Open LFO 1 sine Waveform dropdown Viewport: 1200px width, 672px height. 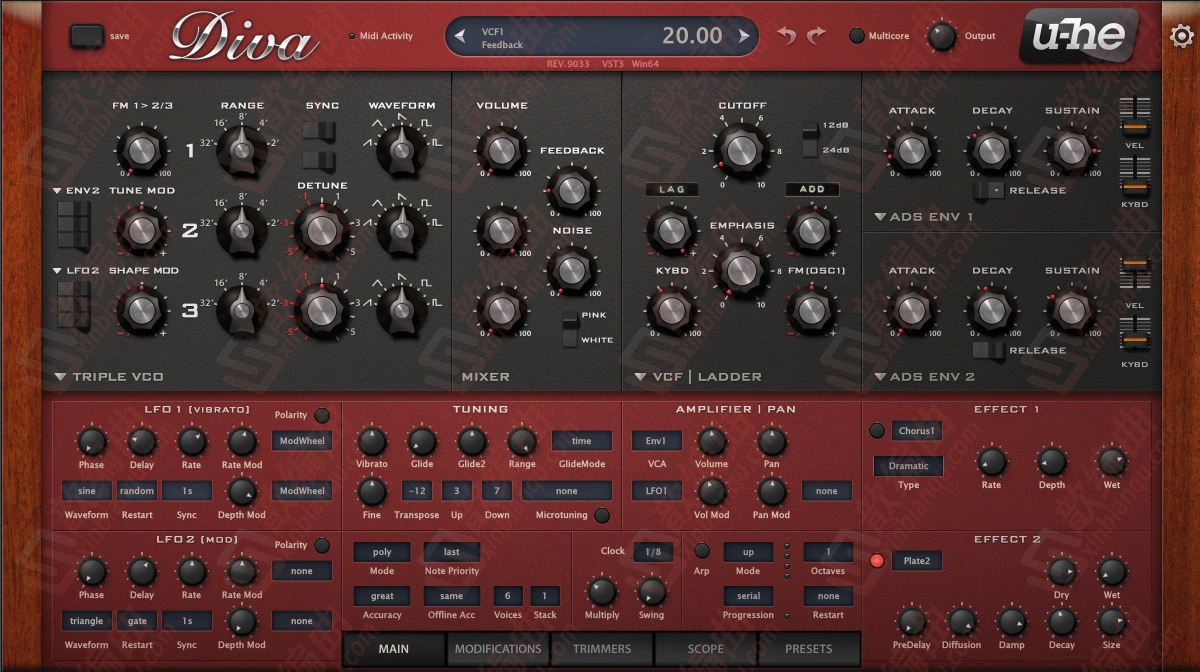click(x=87, y=491)
